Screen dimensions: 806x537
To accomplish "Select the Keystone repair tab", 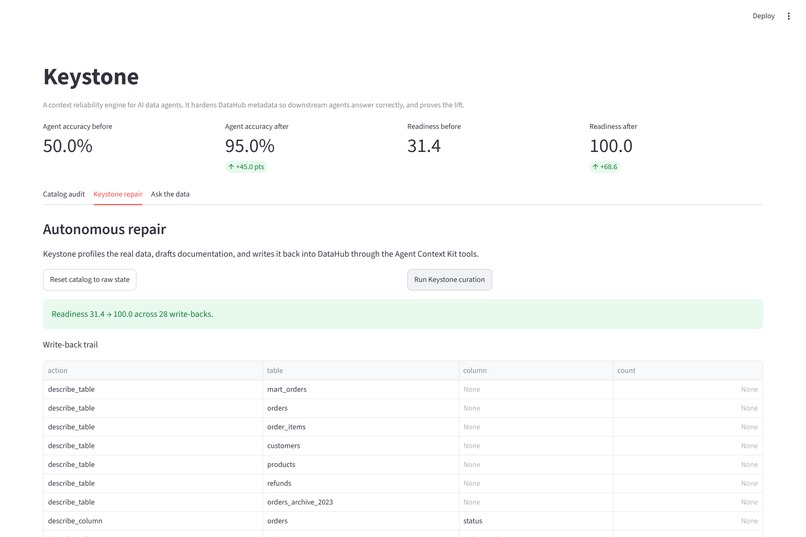I will pos(118,194).
